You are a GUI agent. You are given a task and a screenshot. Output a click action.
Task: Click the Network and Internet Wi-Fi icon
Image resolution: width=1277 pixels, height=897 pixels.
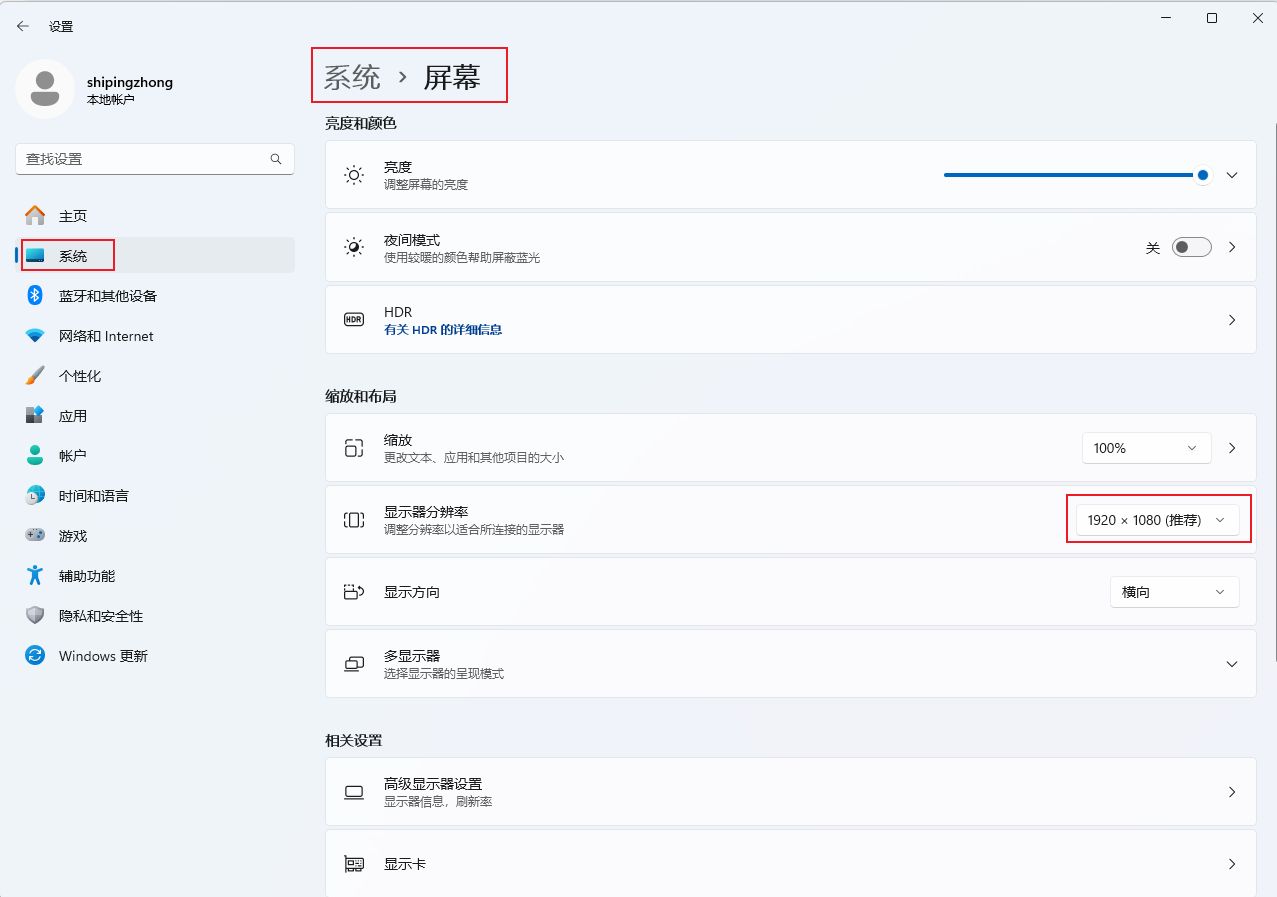35,336
